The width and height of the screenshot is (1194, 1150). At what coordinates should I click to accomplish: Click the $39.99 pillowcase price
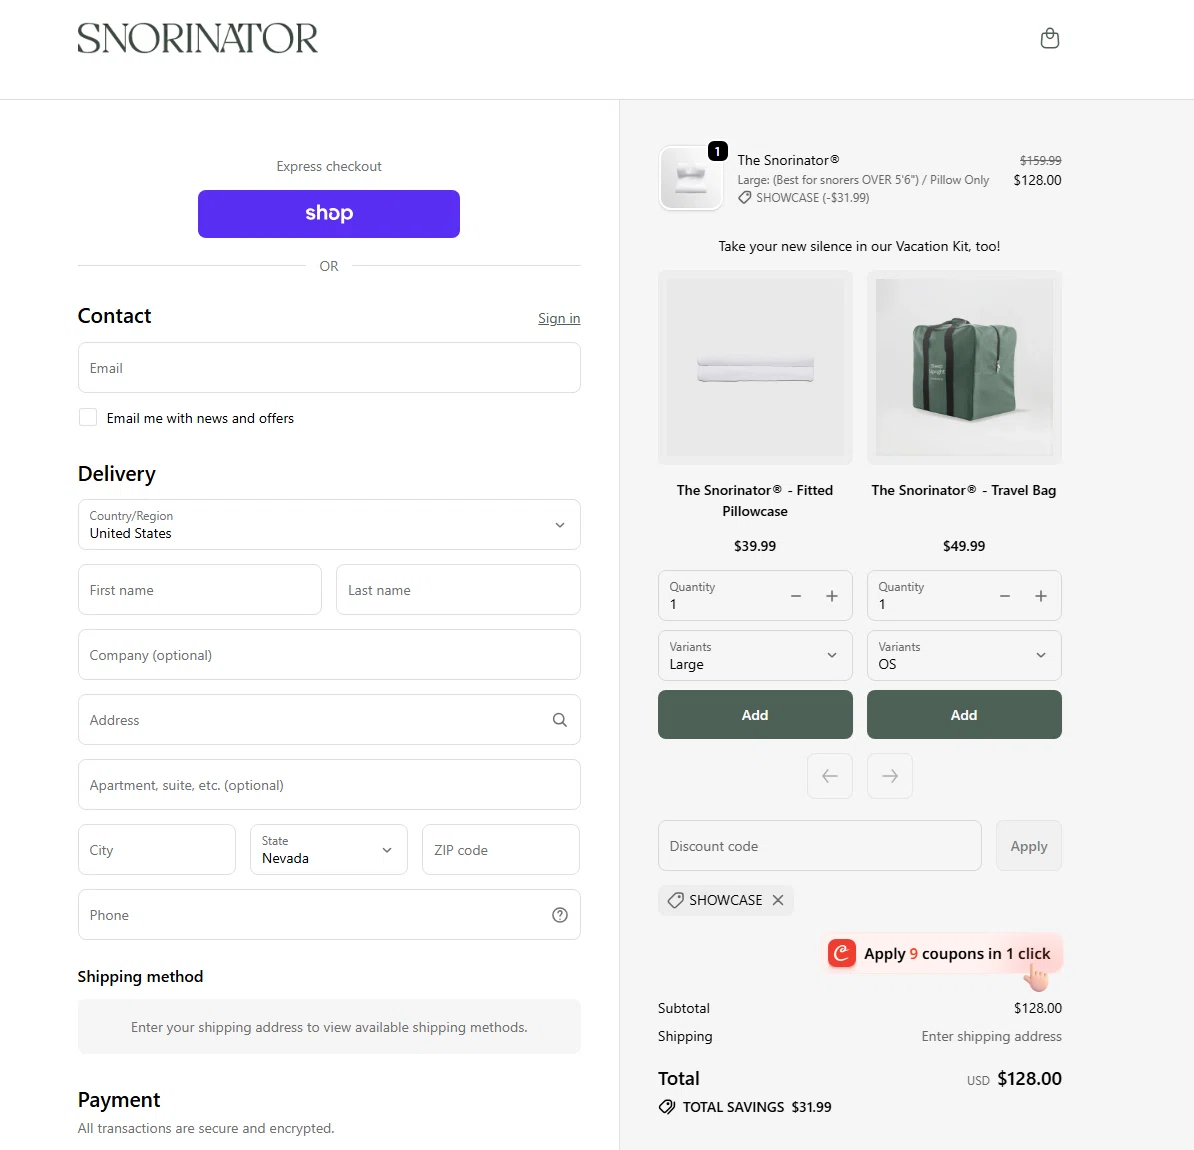pyautogui.click(x=755, y=546)
